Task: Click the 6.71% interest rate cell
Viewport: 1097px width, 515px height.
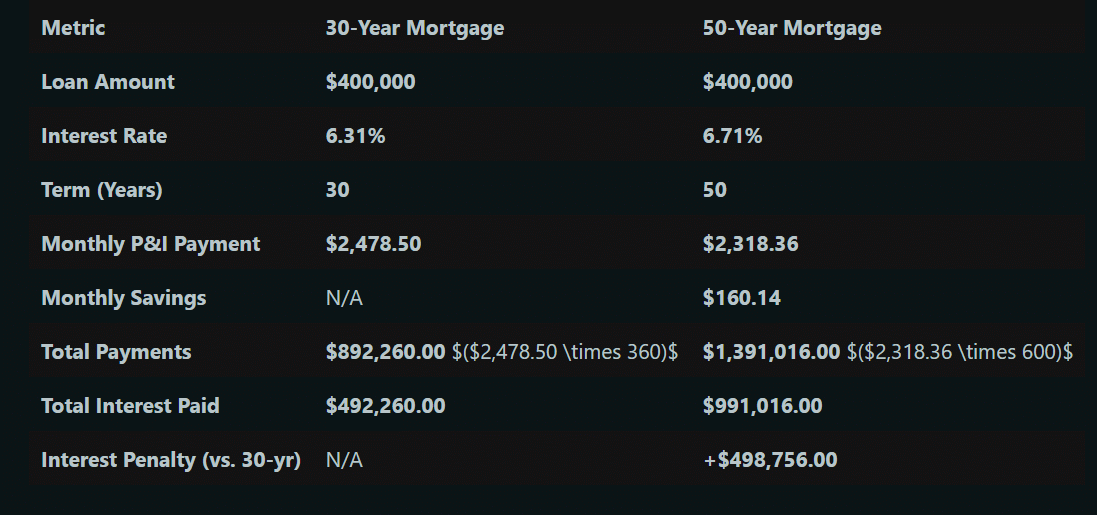Action: [732, 136]
